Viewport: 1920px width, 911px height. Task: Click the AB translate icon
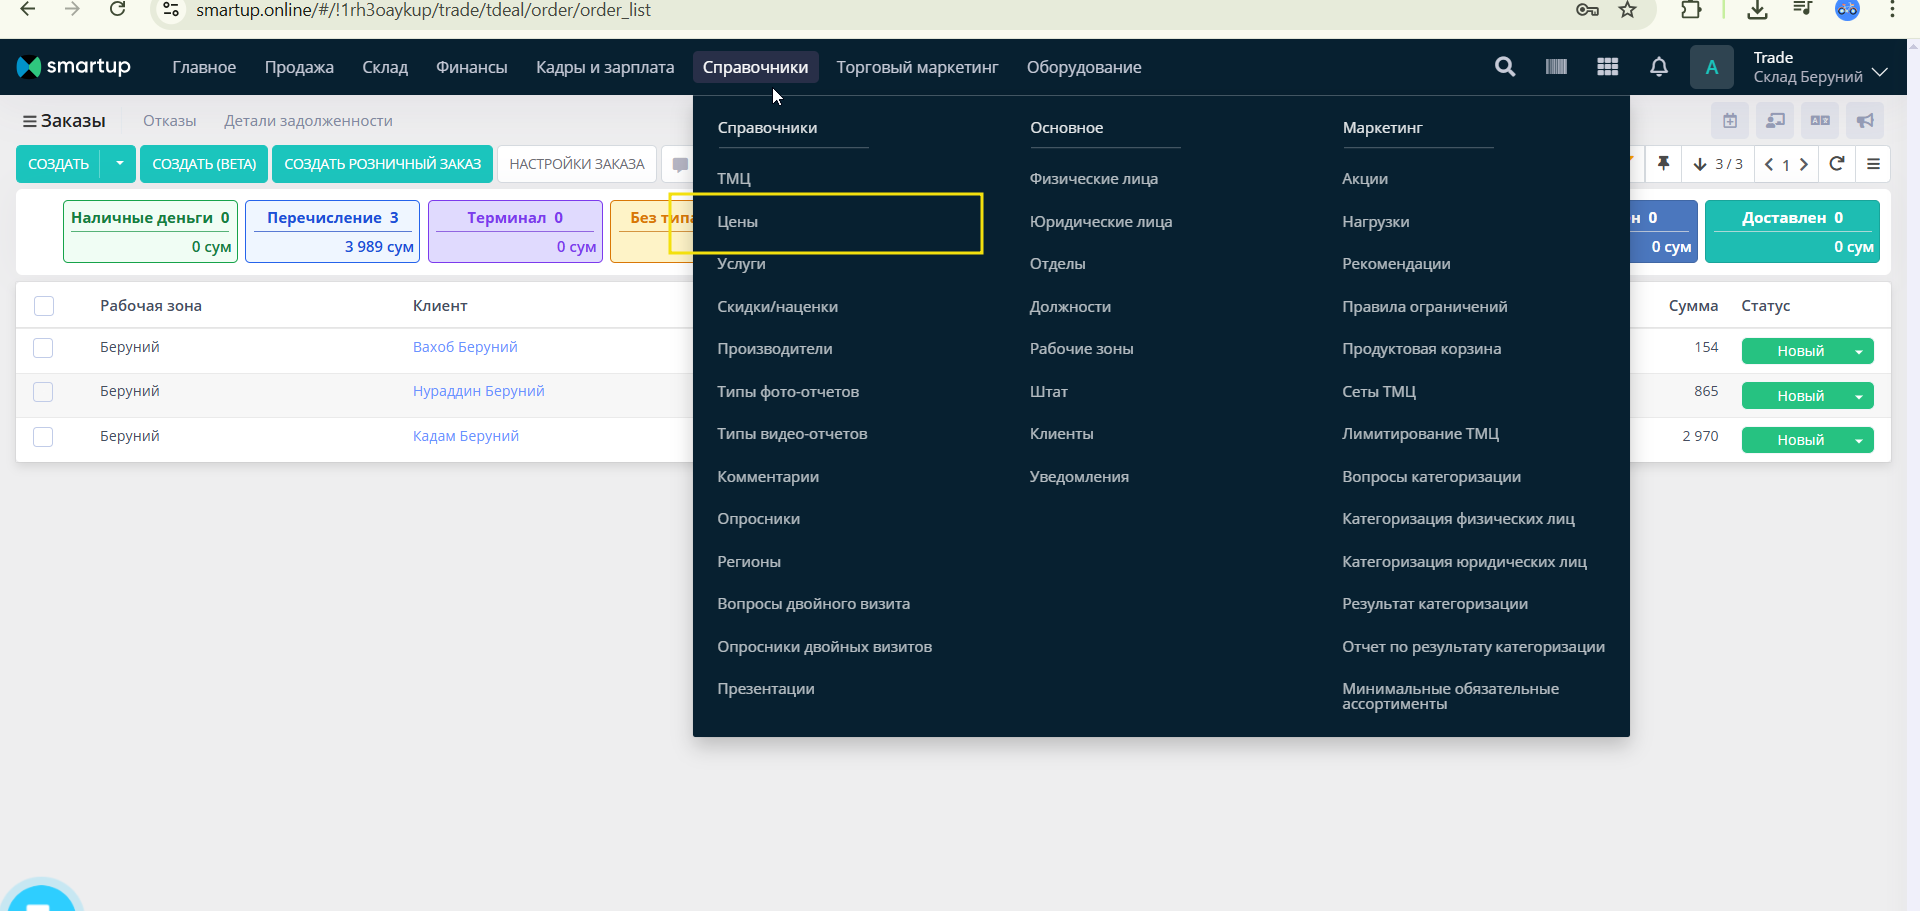(1820, 121)
